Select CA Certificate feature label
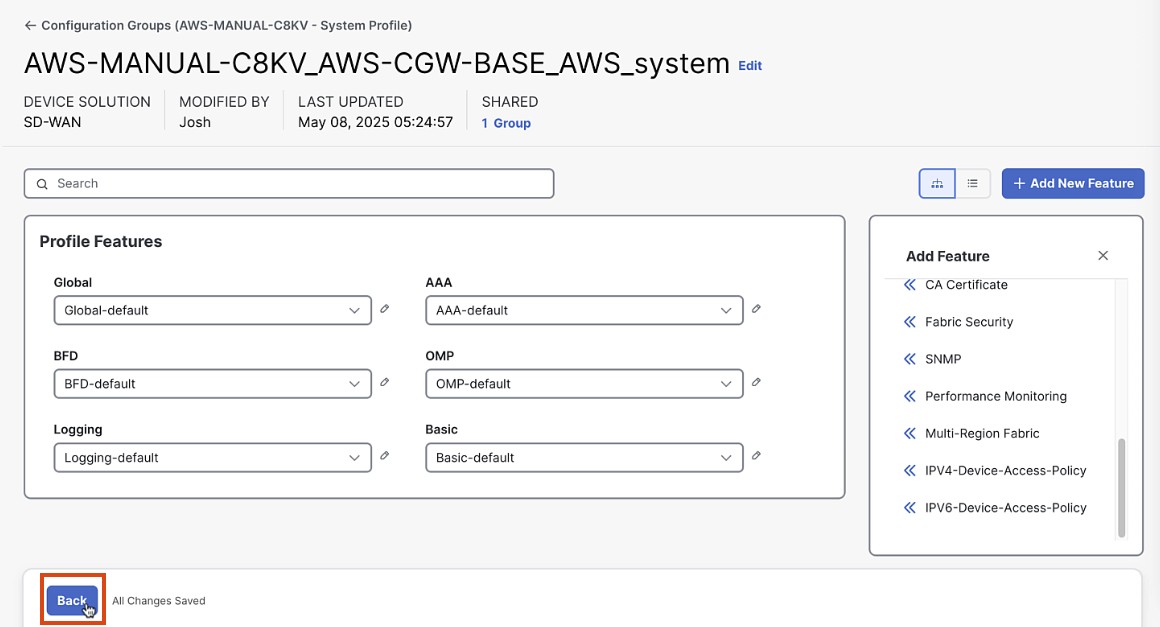Image resolution: width=1160 pixels, height=627 pixels. point(966,285)
